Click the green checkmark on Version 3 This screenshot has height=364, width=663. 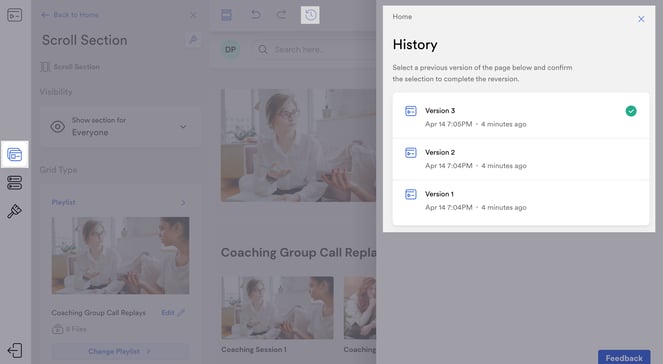point(631,111)
